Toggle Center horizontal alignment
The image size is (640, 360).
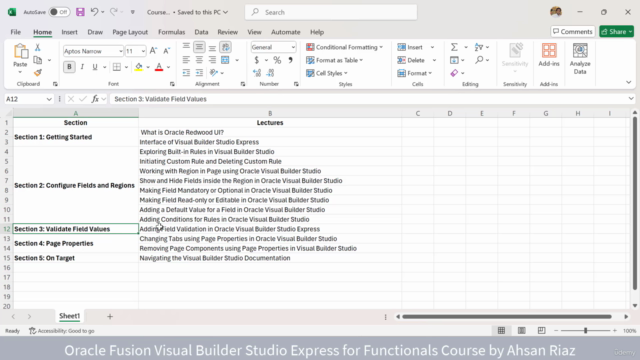point(199,60)
